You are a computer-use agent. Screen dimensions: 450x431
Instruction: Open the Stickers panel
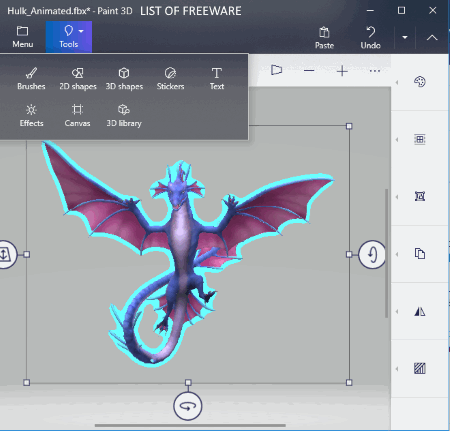coord(170,79)
